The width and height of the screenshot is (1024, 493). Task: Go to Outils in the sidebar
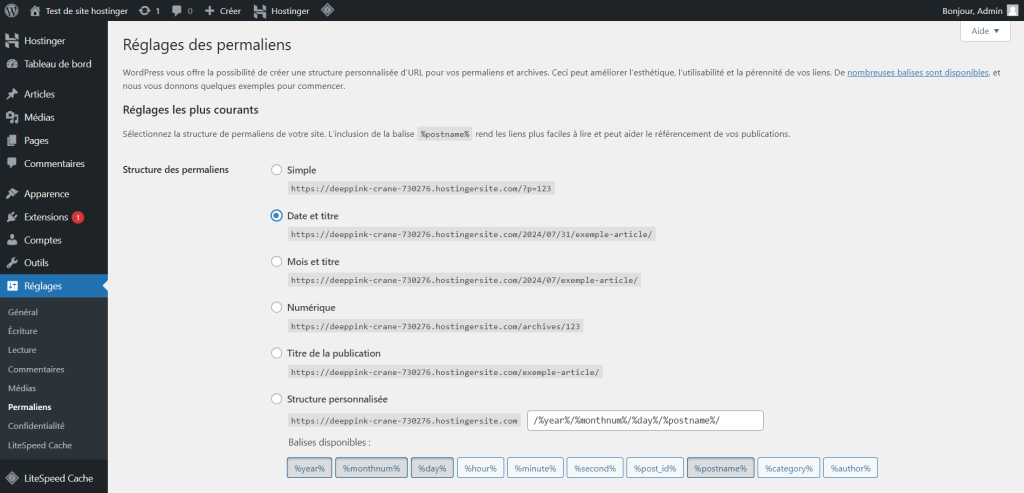[x=36, y=263]
